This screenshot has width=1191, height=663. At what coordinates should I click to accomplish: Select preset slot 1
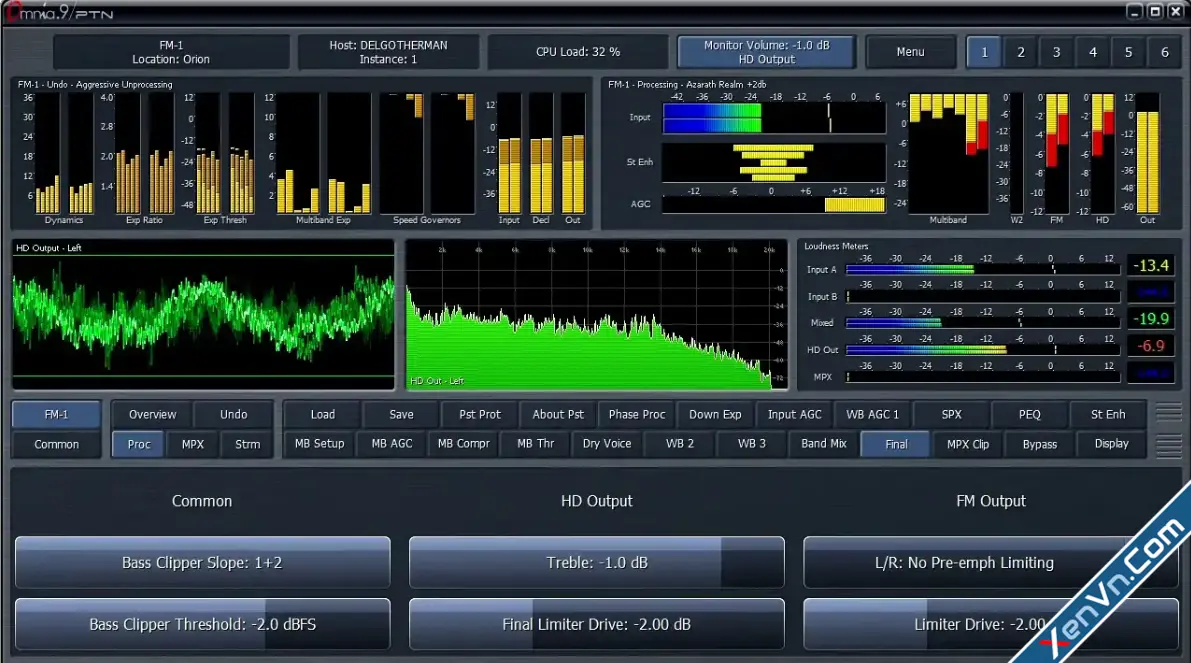point(984,52)
